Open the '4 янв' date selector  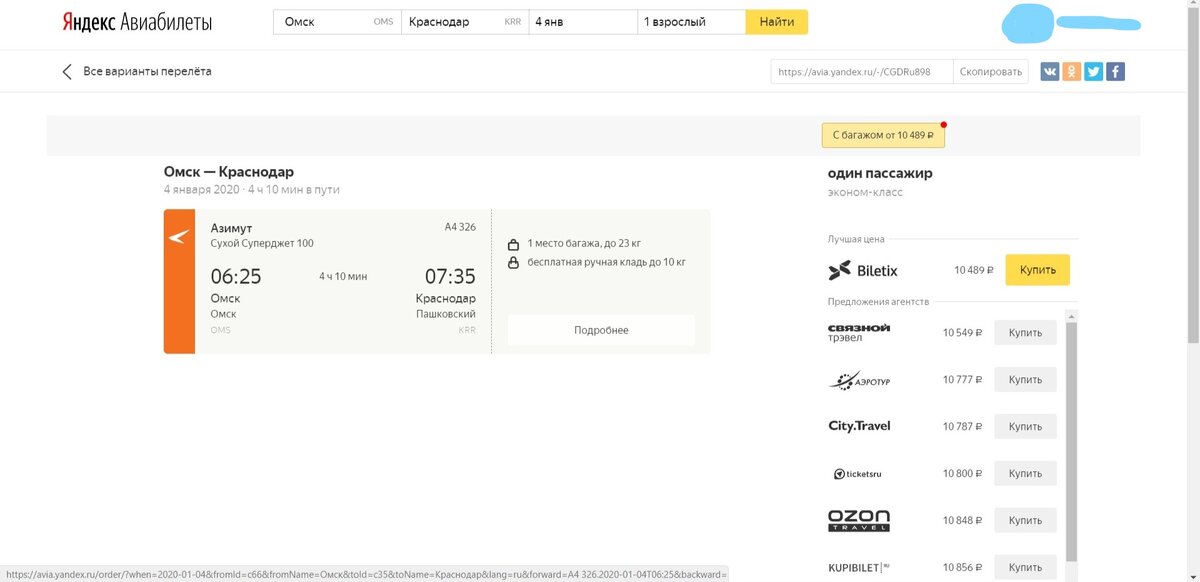point(581,20)
